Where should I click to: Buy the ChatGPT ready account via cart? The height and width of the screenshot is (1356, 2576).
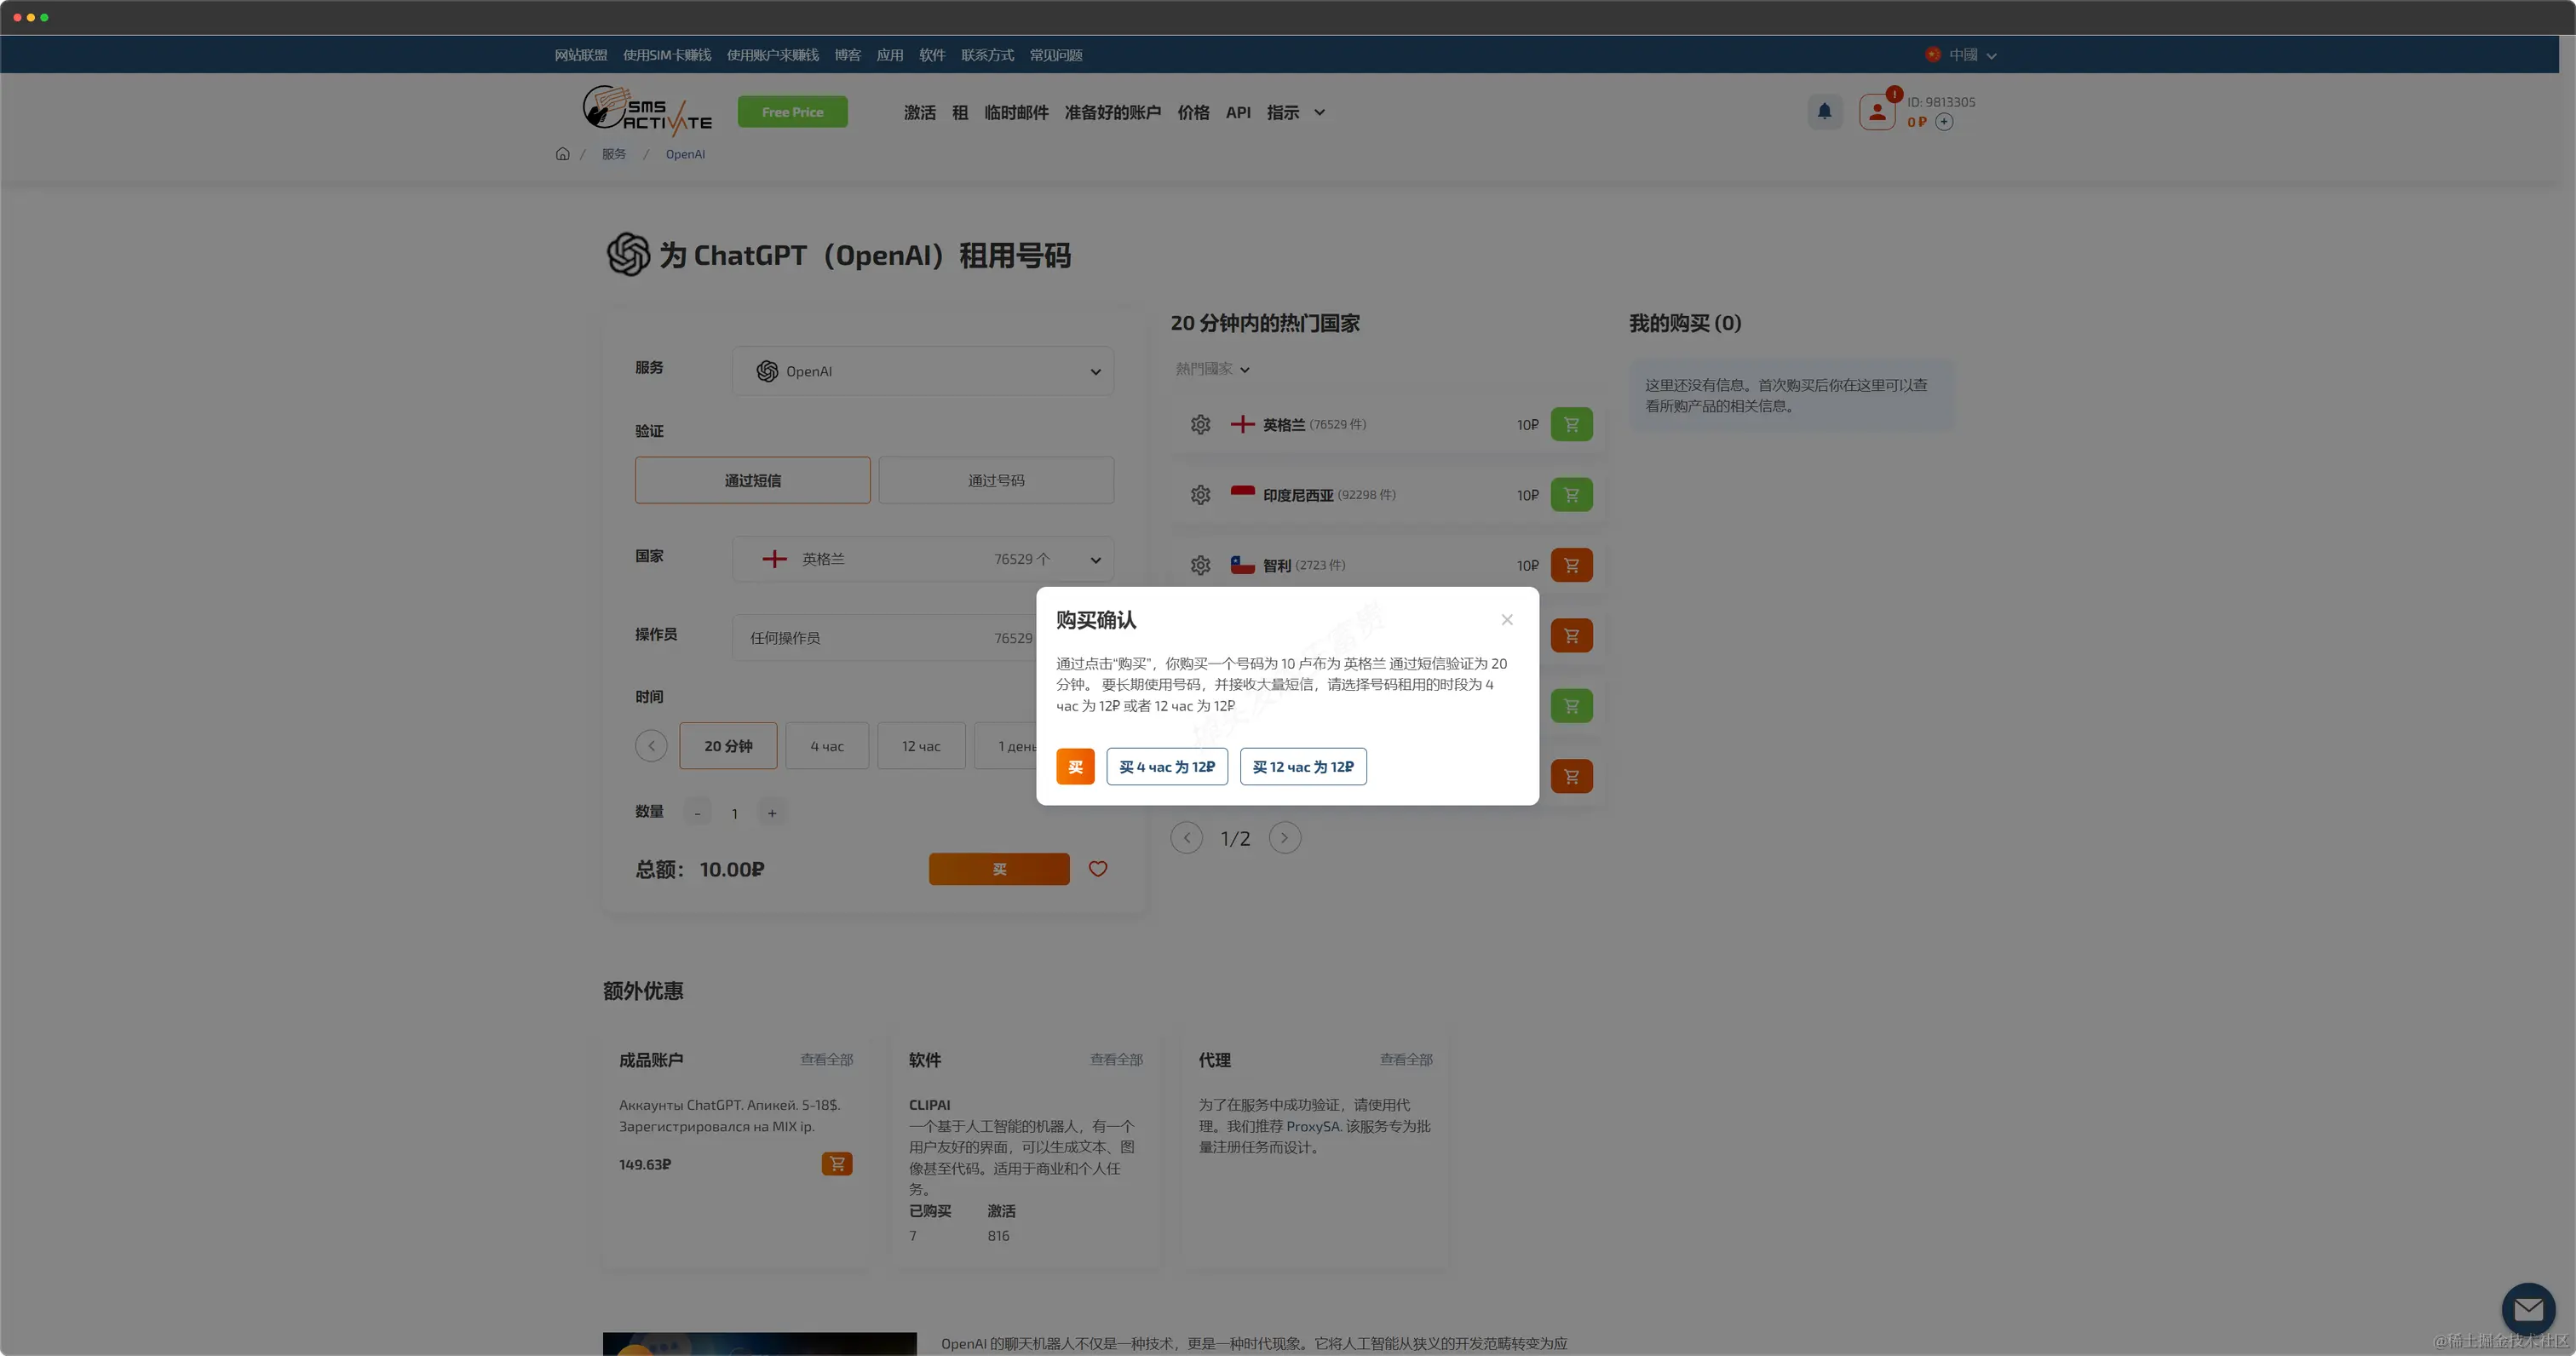[836, 1164]
